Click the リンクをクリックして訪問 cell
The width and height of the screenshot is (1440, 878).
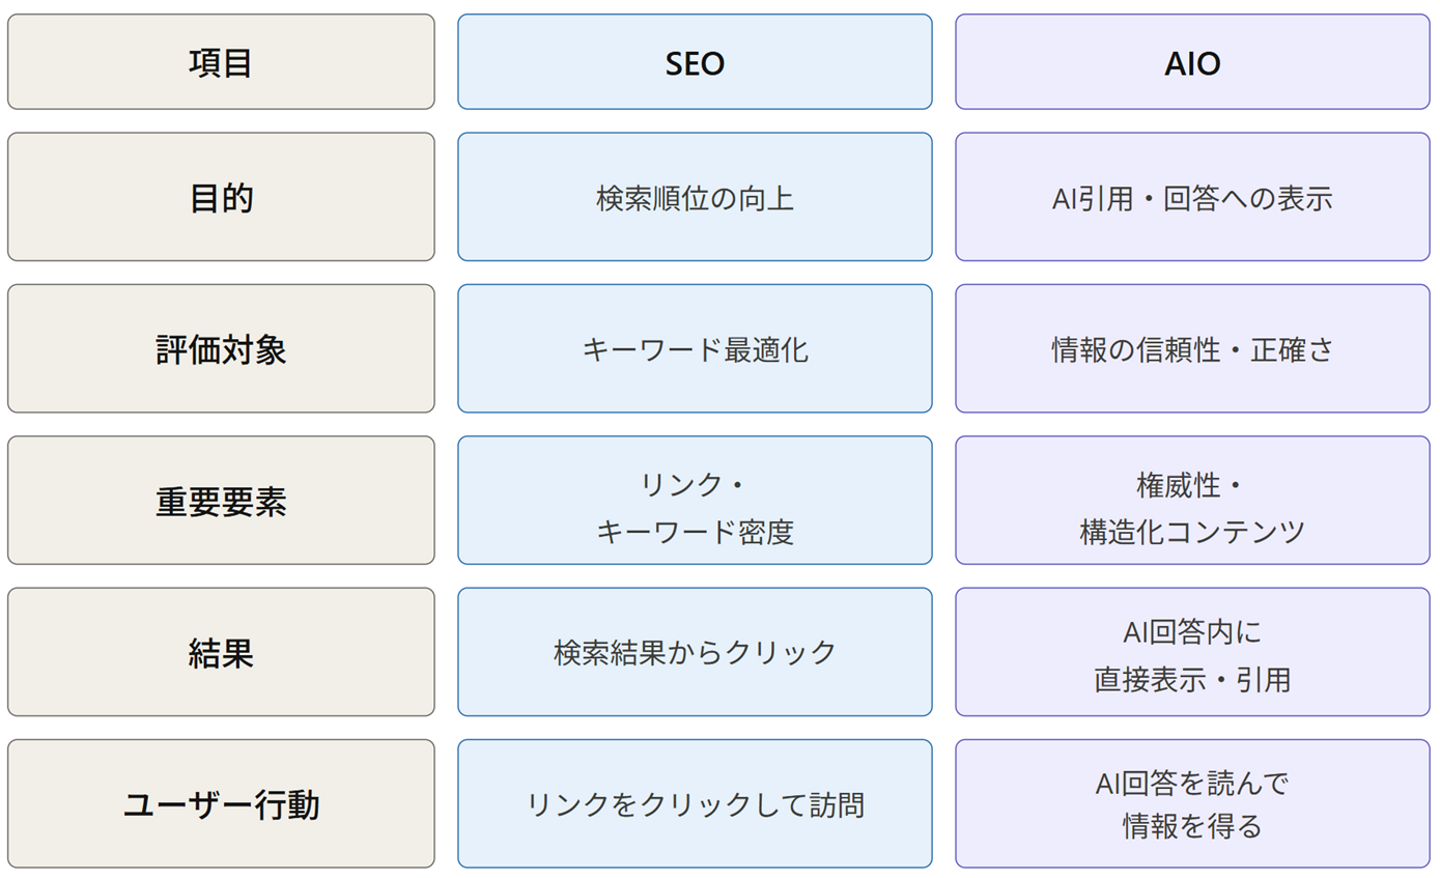695,804
